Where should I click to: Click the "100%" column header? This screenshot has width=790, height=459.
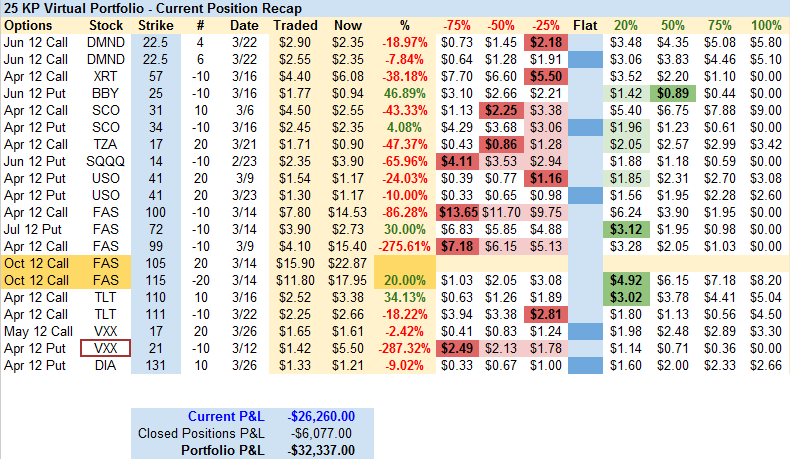[x=765, y=24]
